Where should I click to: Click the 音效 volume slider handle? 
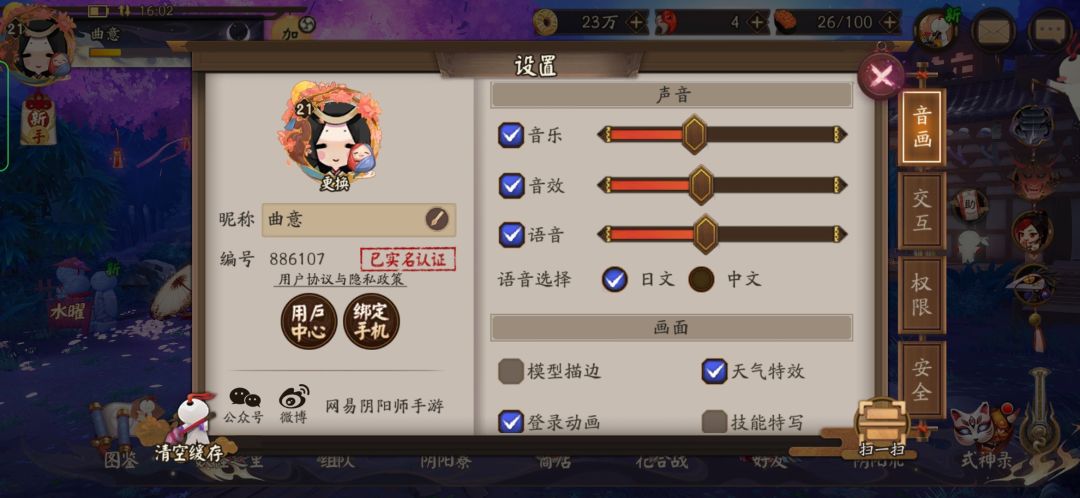(x=700, y=185)
